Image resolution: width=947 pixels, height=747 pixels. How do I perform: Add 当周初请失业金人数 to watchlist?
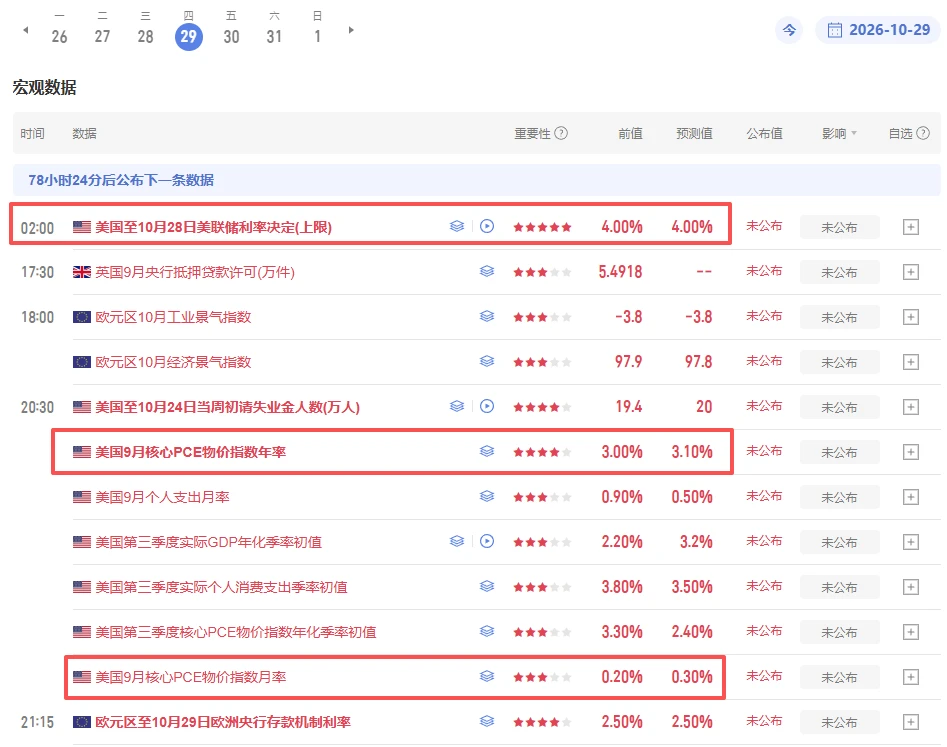911,407
